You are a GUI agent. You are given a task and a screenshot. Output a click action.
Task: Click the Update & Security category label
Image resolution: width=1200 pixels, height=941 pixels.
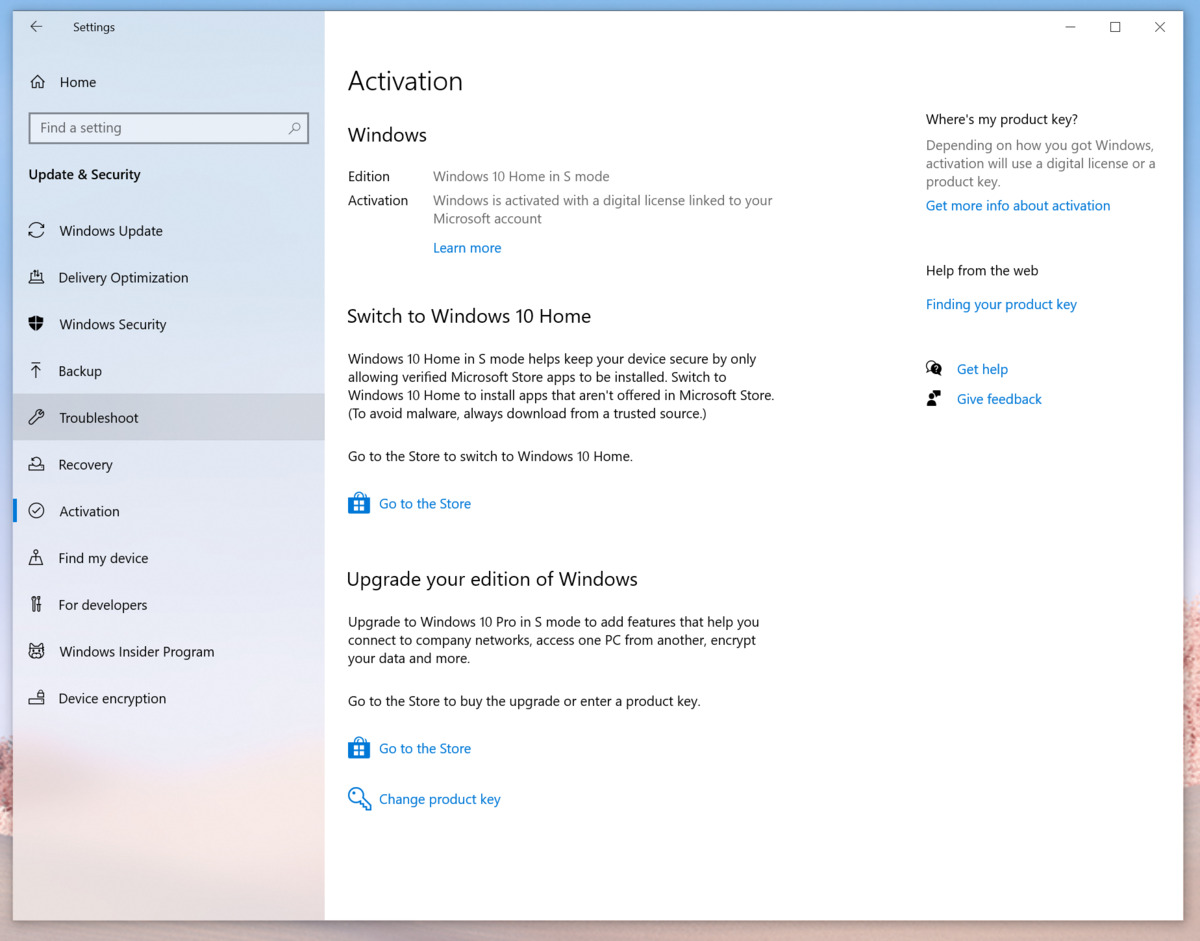[85, 174]
